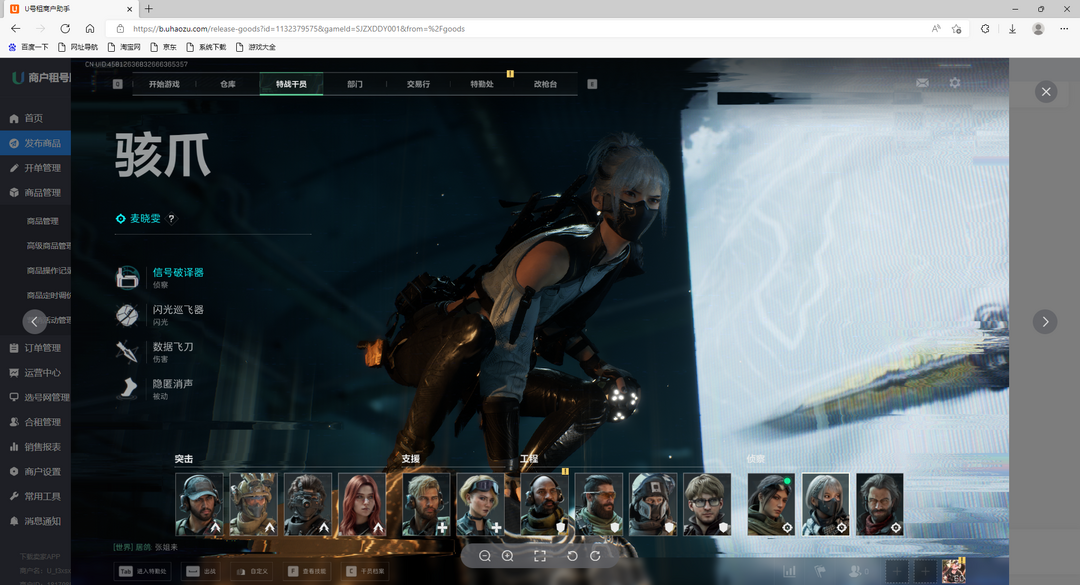The height and width of the screenshot is (585, 1080).
Task: Show the previous preview image
Action: [34, 321]
